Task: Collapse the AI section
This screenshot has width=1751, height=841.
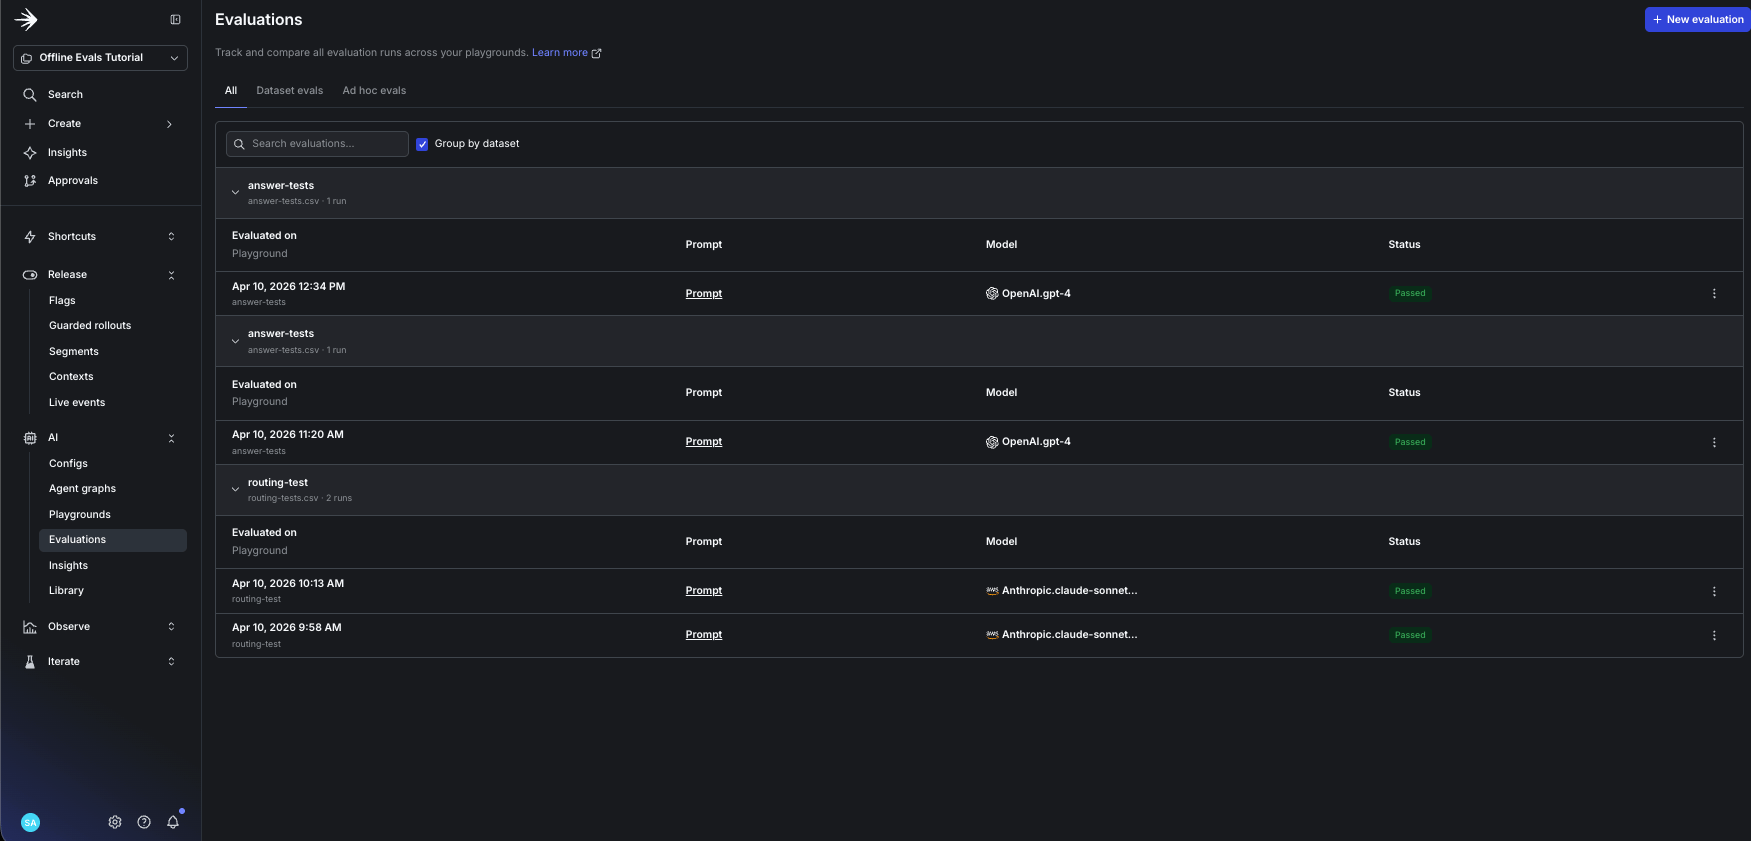Action: [x=171, y=438]
